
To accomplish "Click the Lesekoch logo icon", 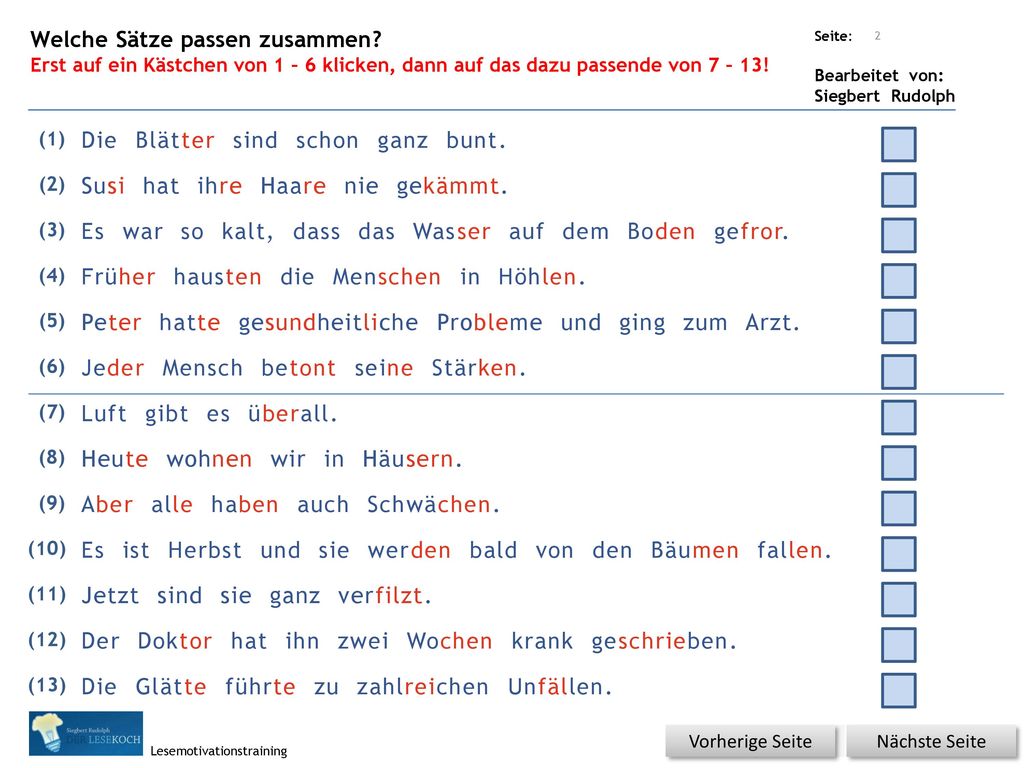I will pyautogui.click(x=86, y=734).
